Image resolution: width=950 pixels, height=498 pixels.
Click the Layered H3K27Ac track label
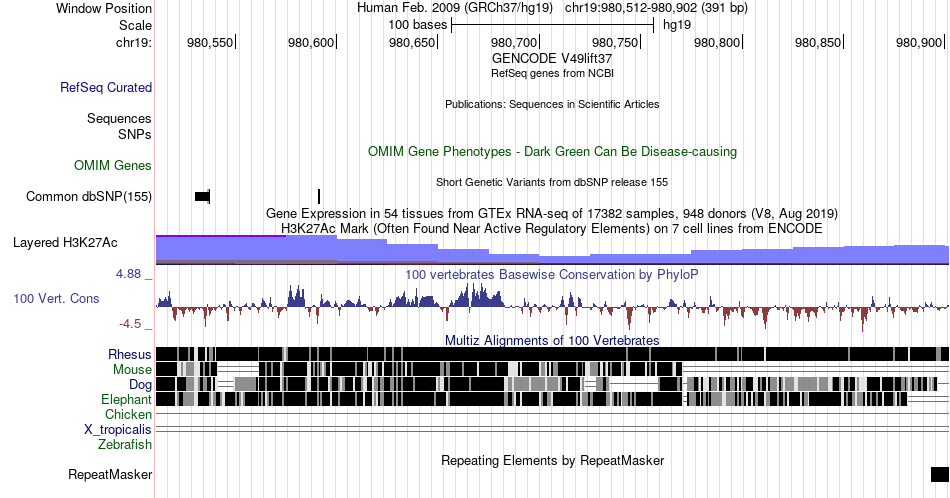pyautogui.click(x=65, y=242)
